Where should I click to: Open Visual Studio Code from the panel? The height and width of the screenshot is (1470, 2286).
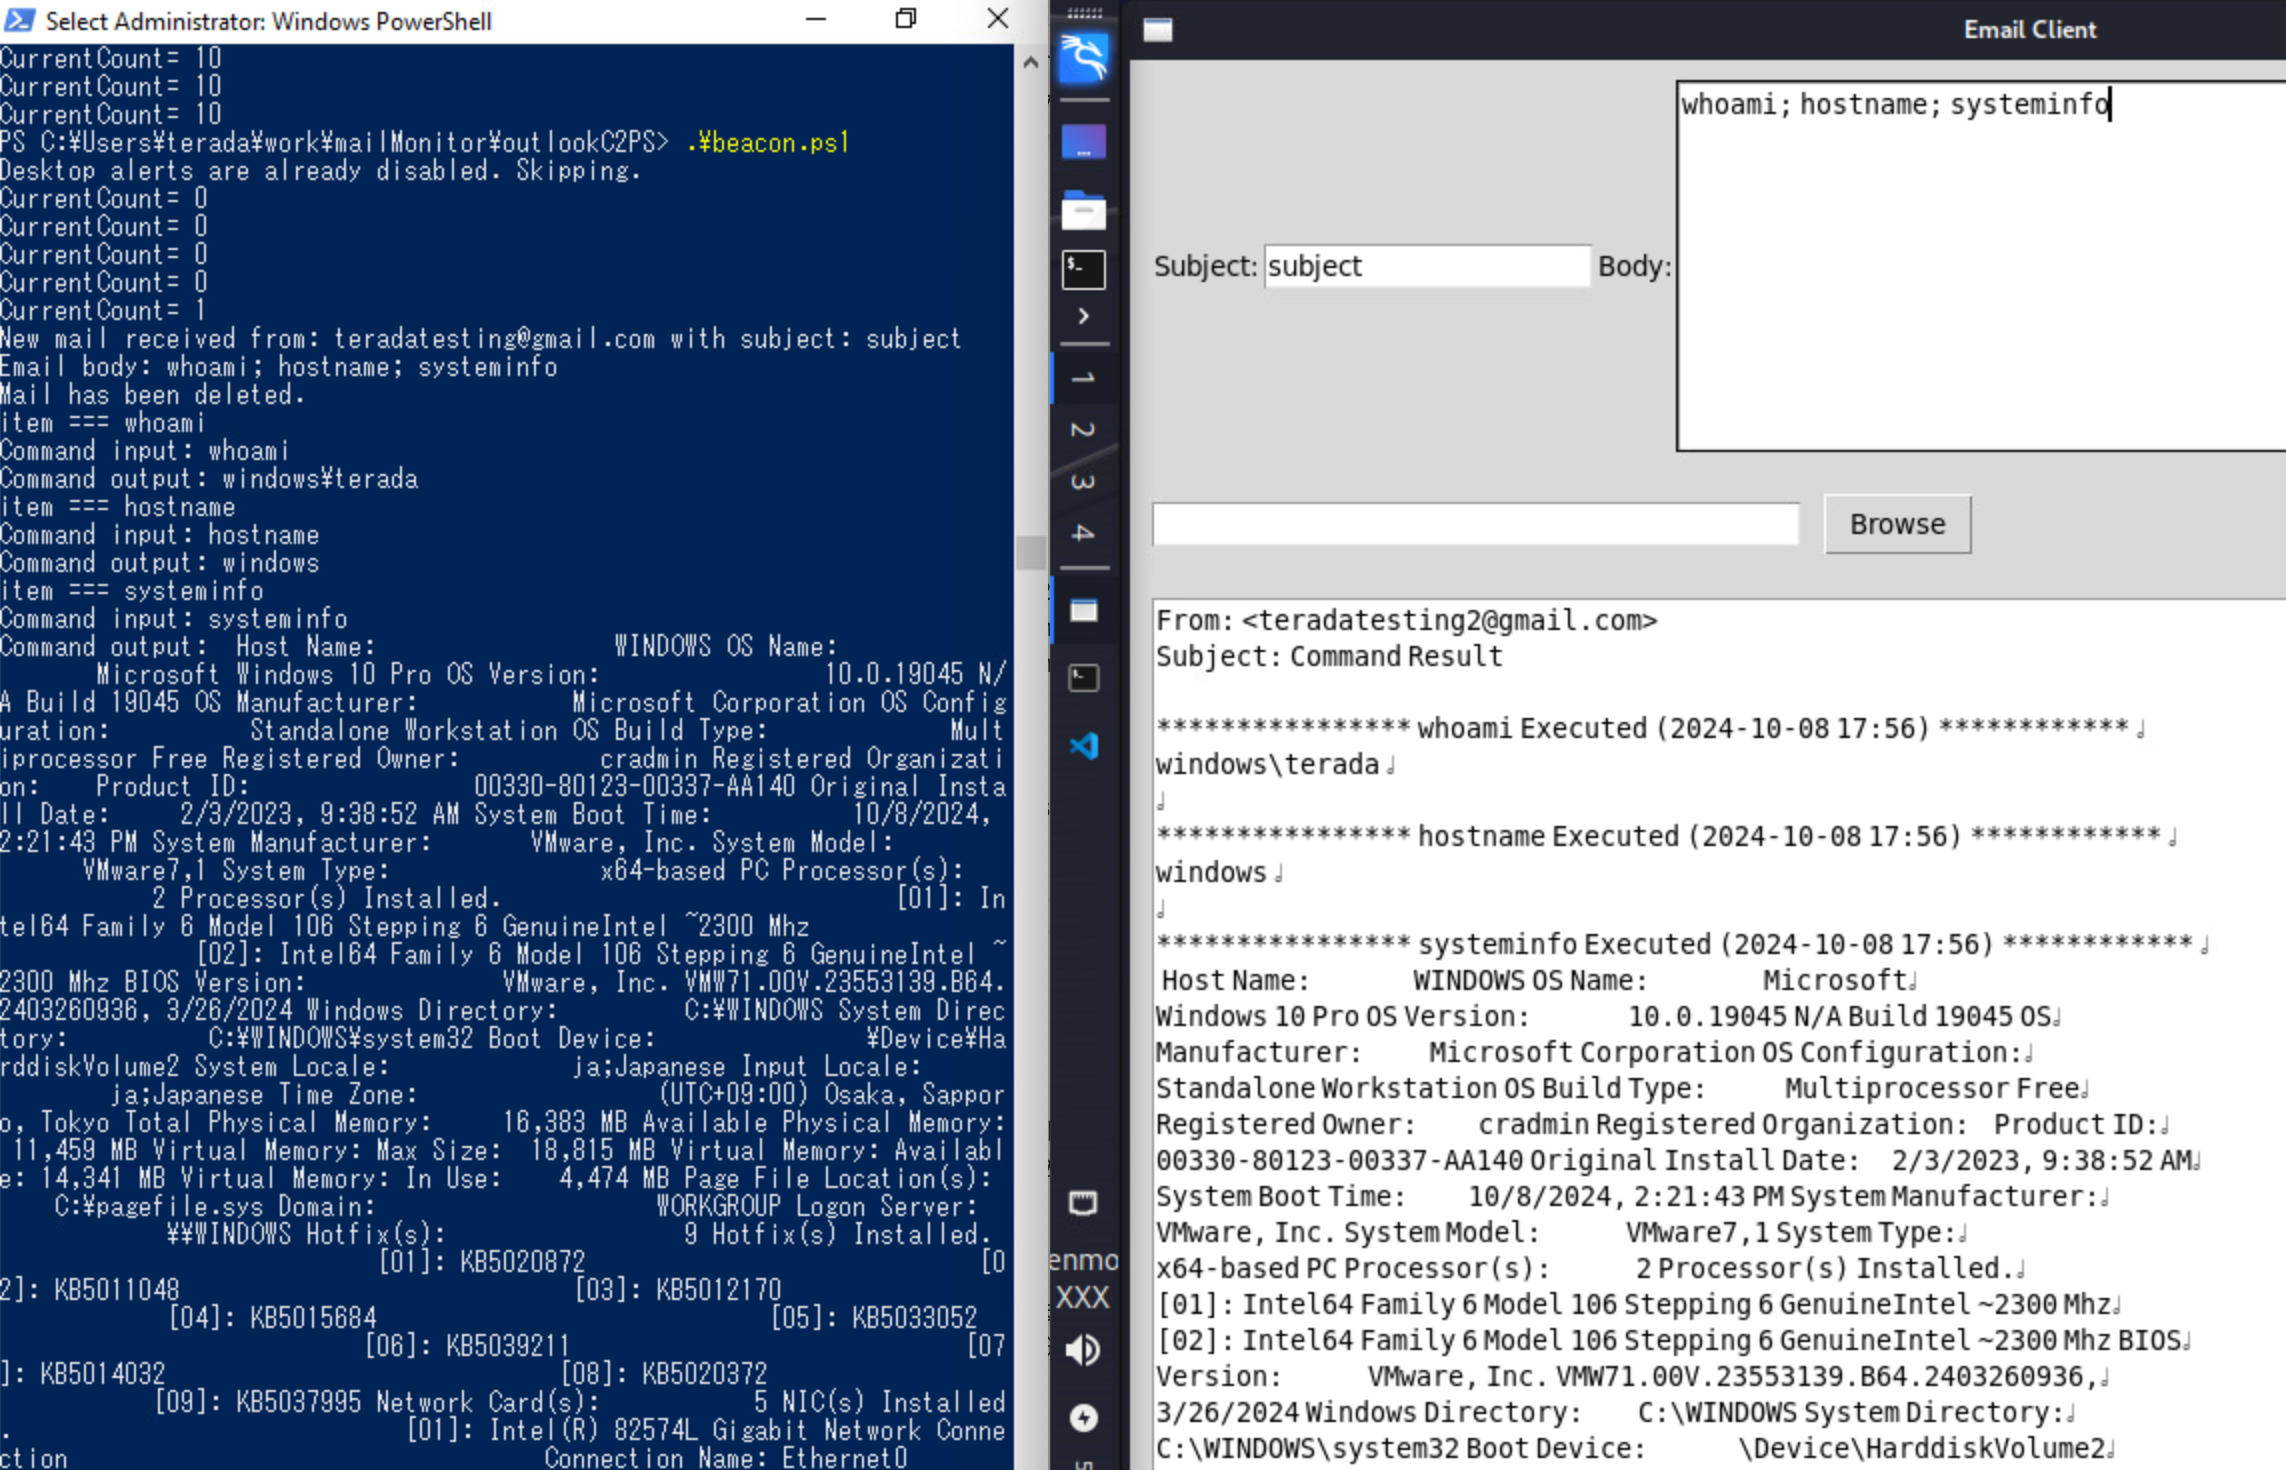click(1083, 746)
